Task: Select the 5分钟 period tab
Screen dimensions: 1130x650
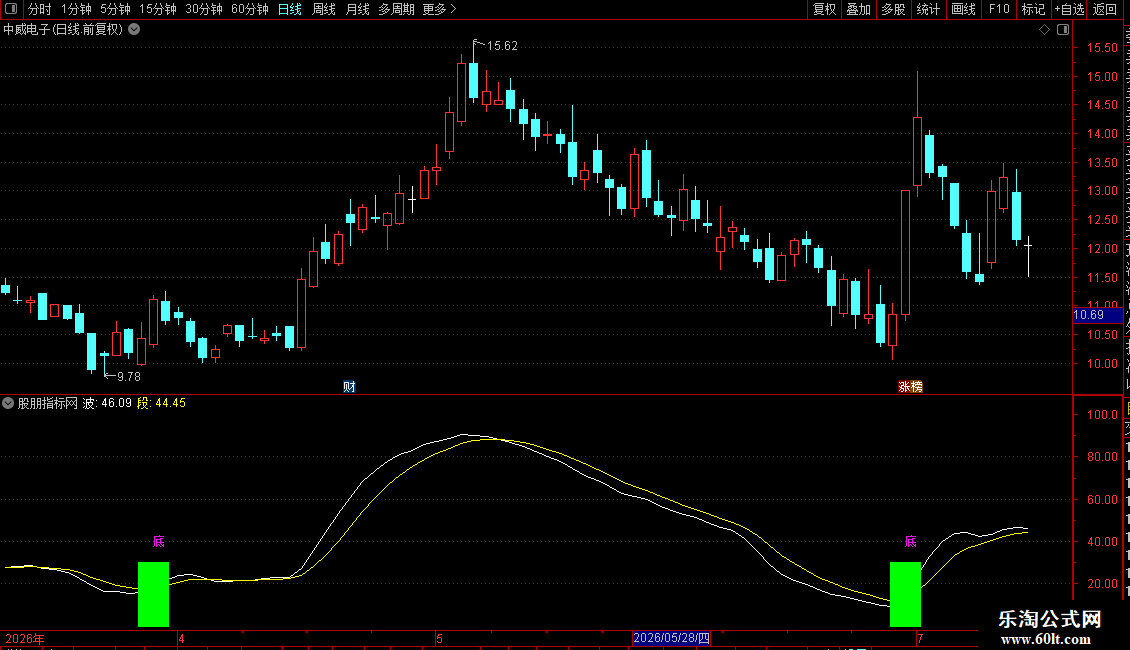Action: coord(115,9)
